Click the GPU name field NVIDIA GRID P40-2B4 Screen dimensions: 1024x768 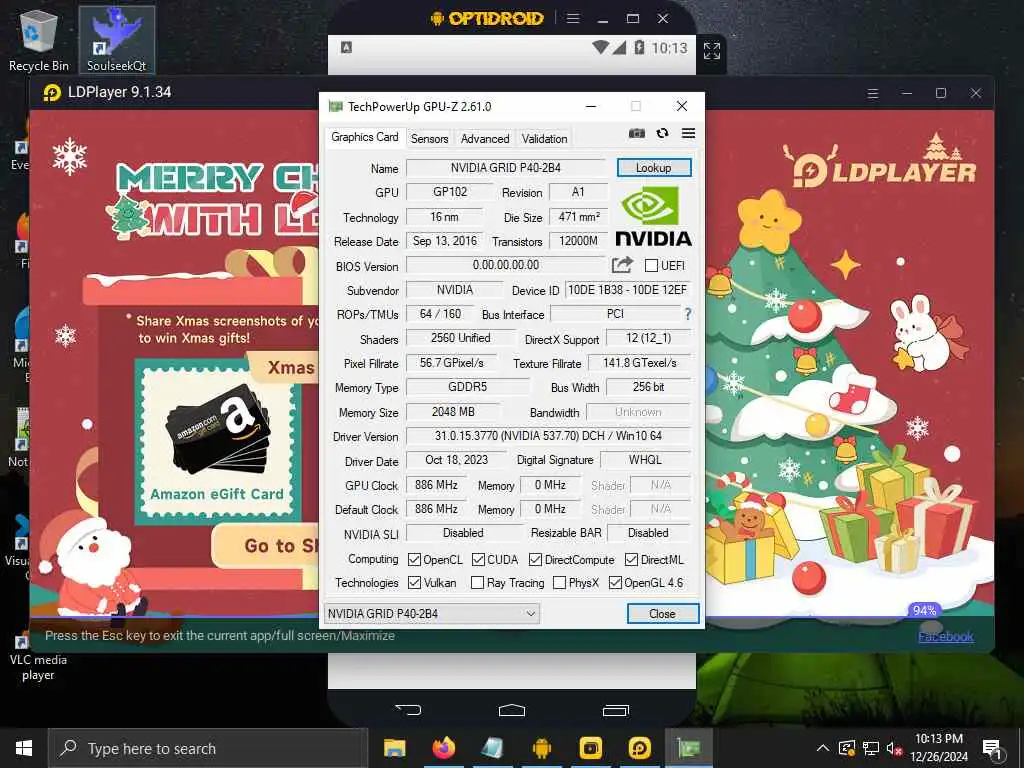coord(505,168)
